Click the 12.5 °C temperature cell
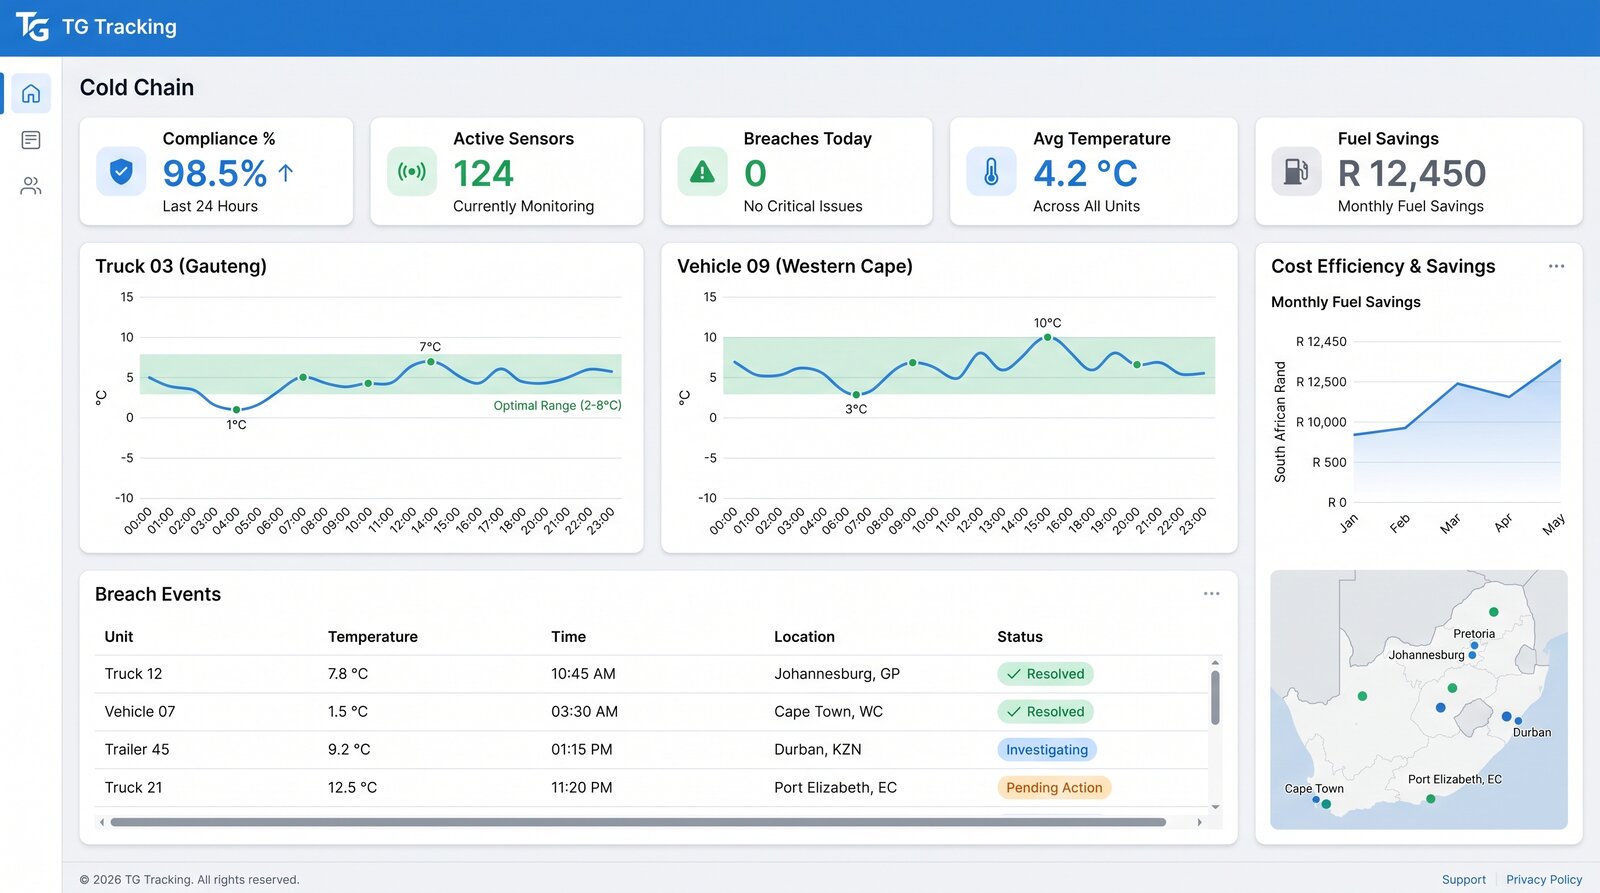This screenshot has width=1600, height=893. (352, 788)
